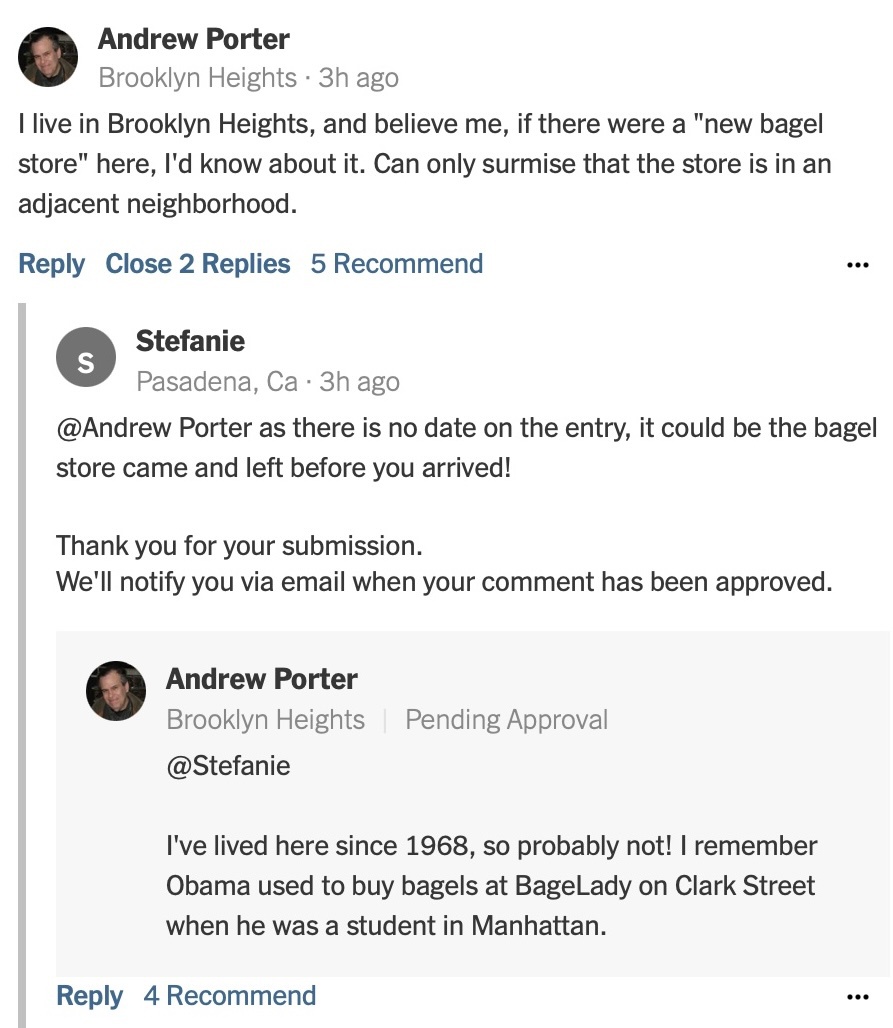Open more options for Andrew Porter's top comment
Viewport: 893px width, 1028px height.
pos(857,266)
